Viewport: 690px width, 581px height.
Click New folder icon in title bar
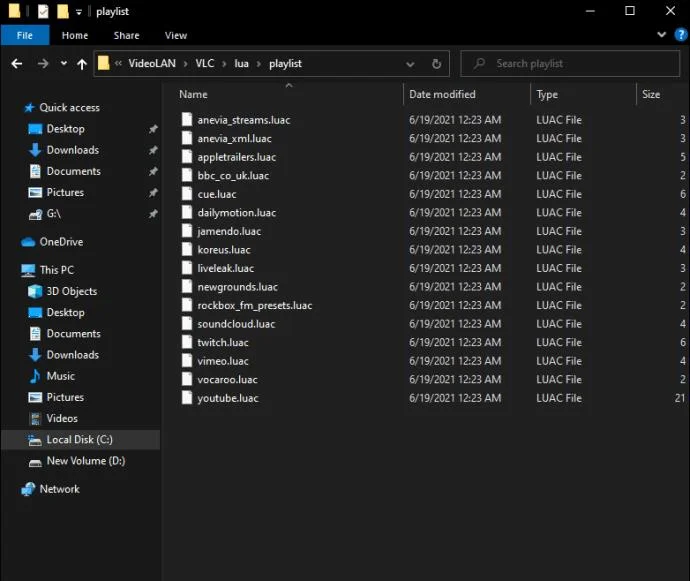(63, 11)
